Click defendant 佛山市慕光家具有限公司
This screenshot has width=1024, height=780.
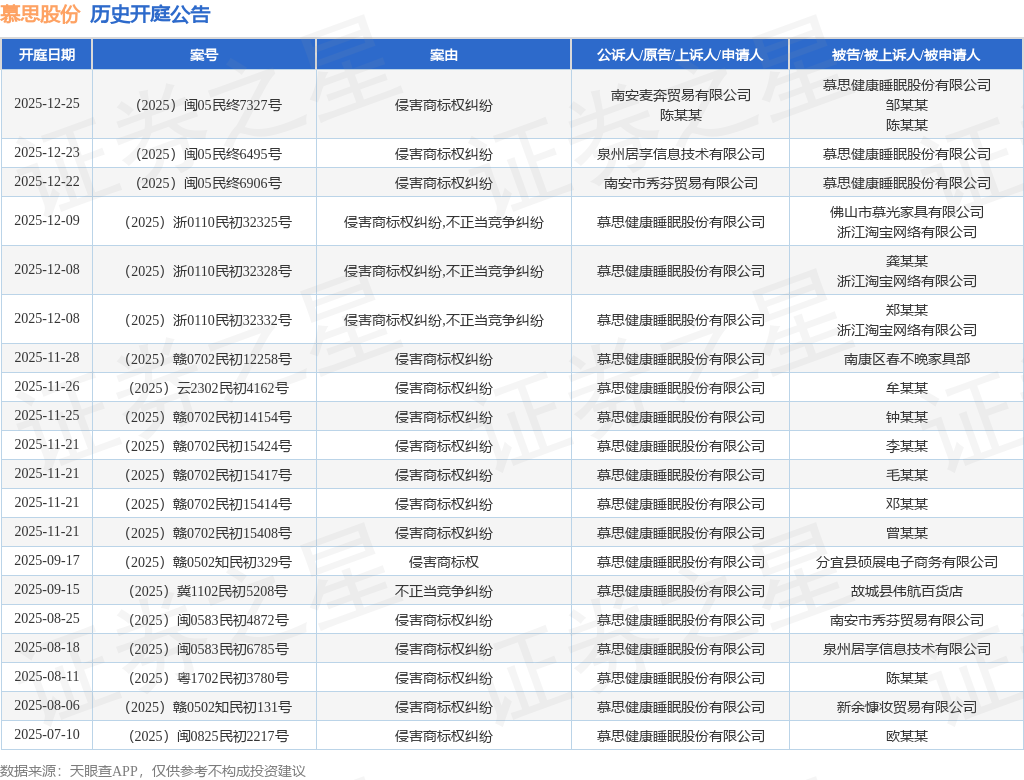(906, 212)
